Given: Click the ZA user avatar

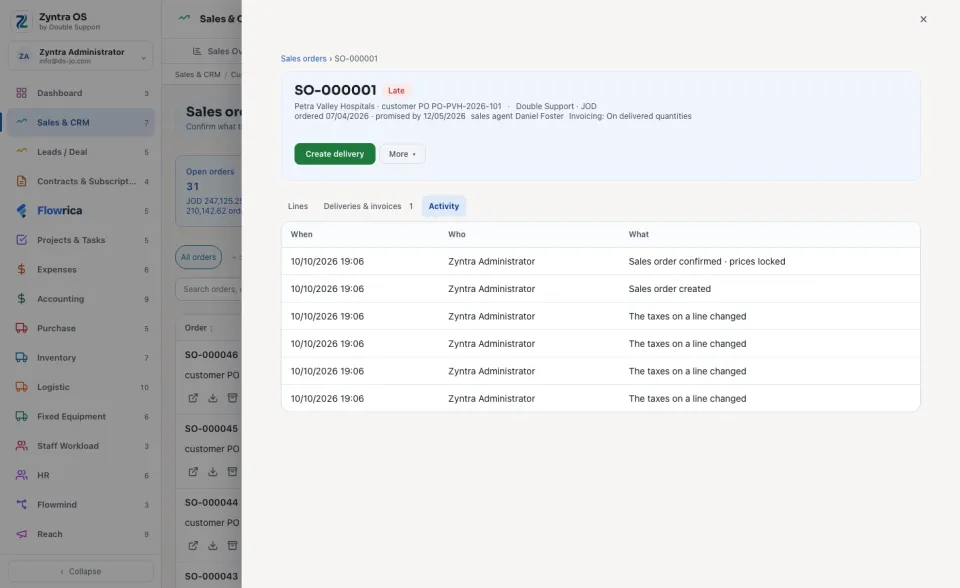Looking at the screenshot, I should pyautogui.click(x=24, y=56).
